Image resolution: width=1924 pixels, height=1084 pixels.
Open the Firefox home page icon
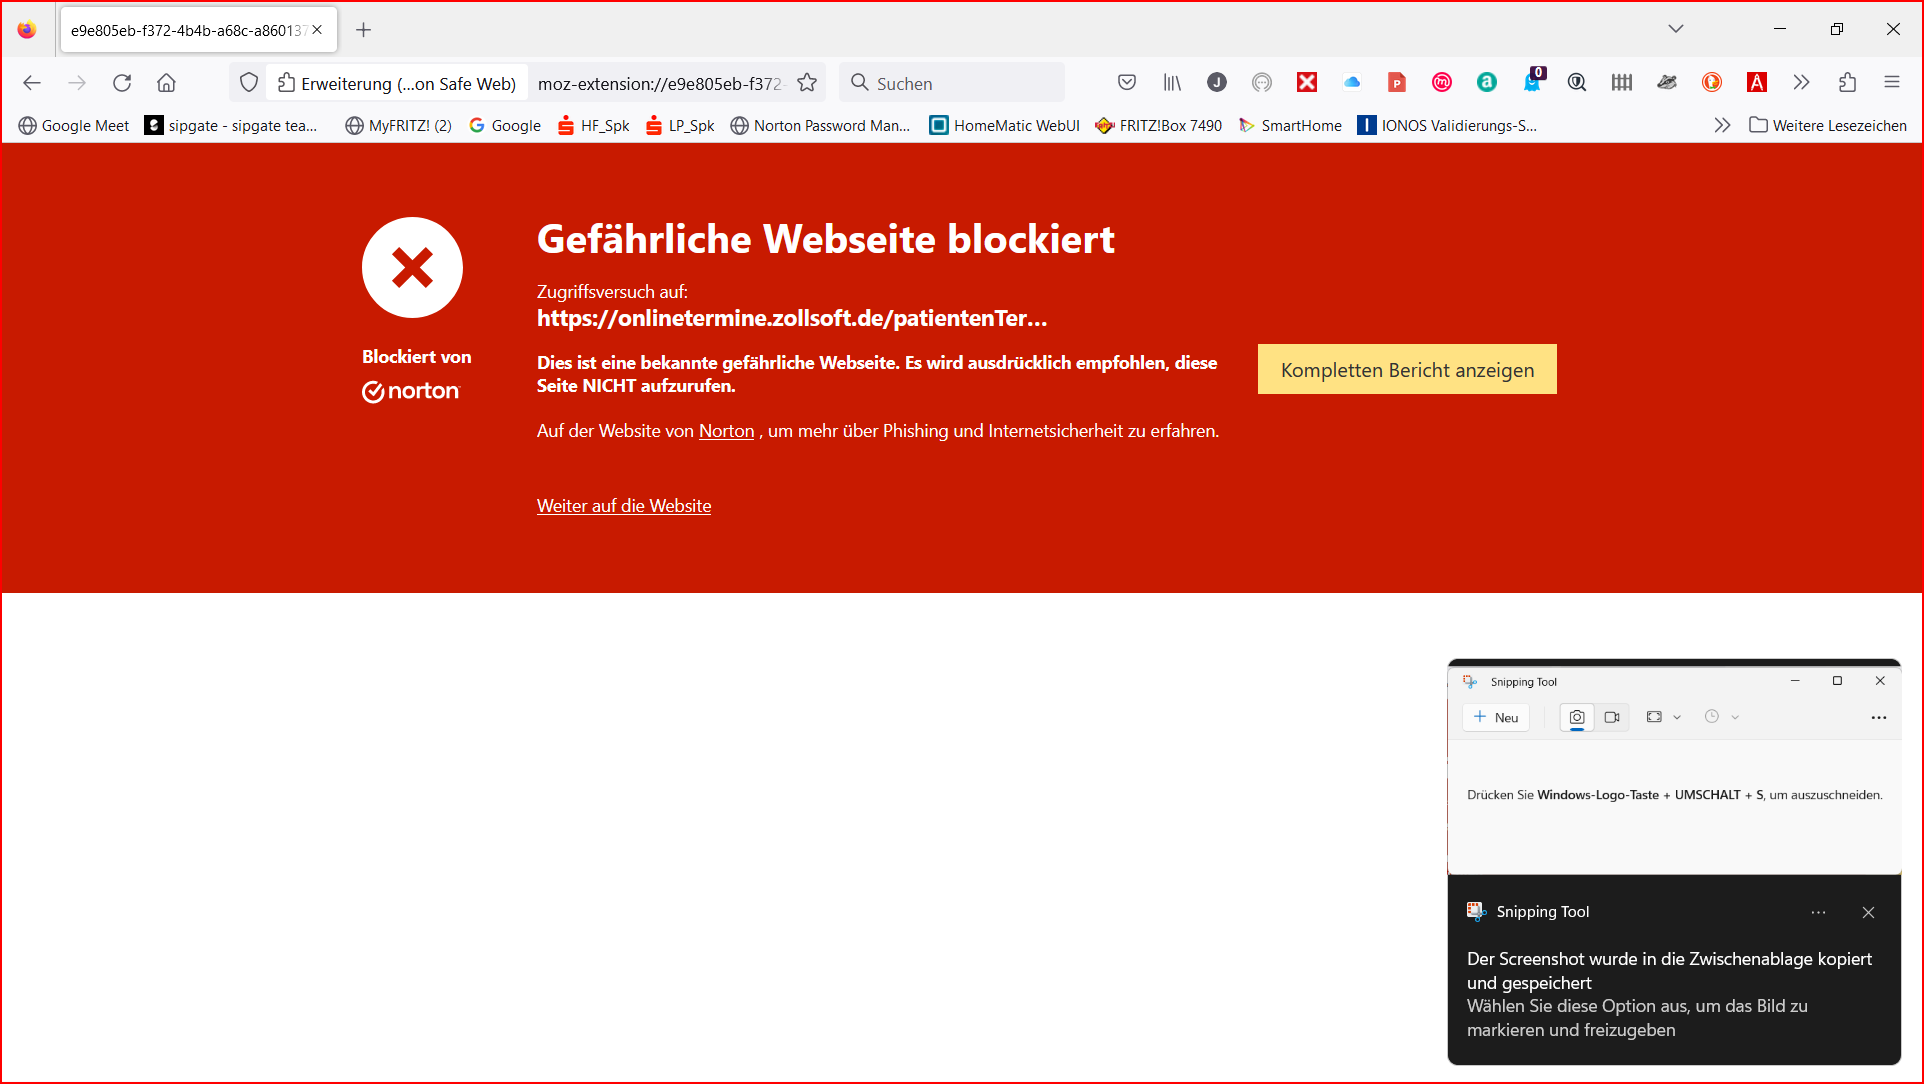click(167, 83)
